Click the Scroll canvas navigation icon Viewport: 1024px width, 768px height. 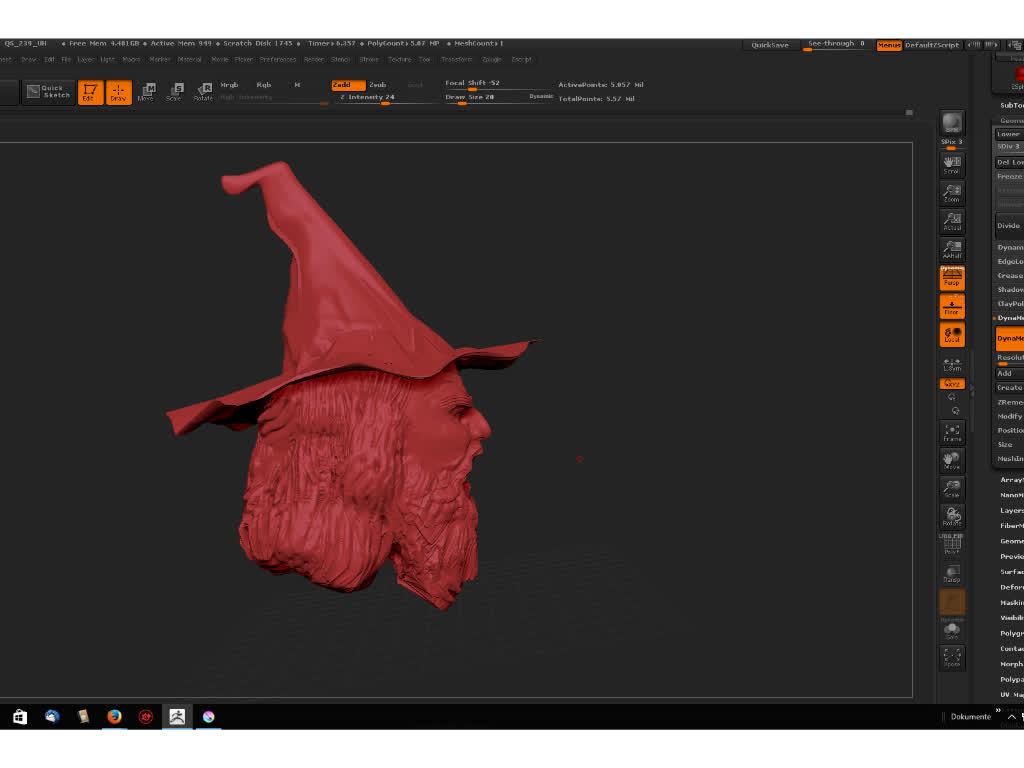tap(952, 164)
